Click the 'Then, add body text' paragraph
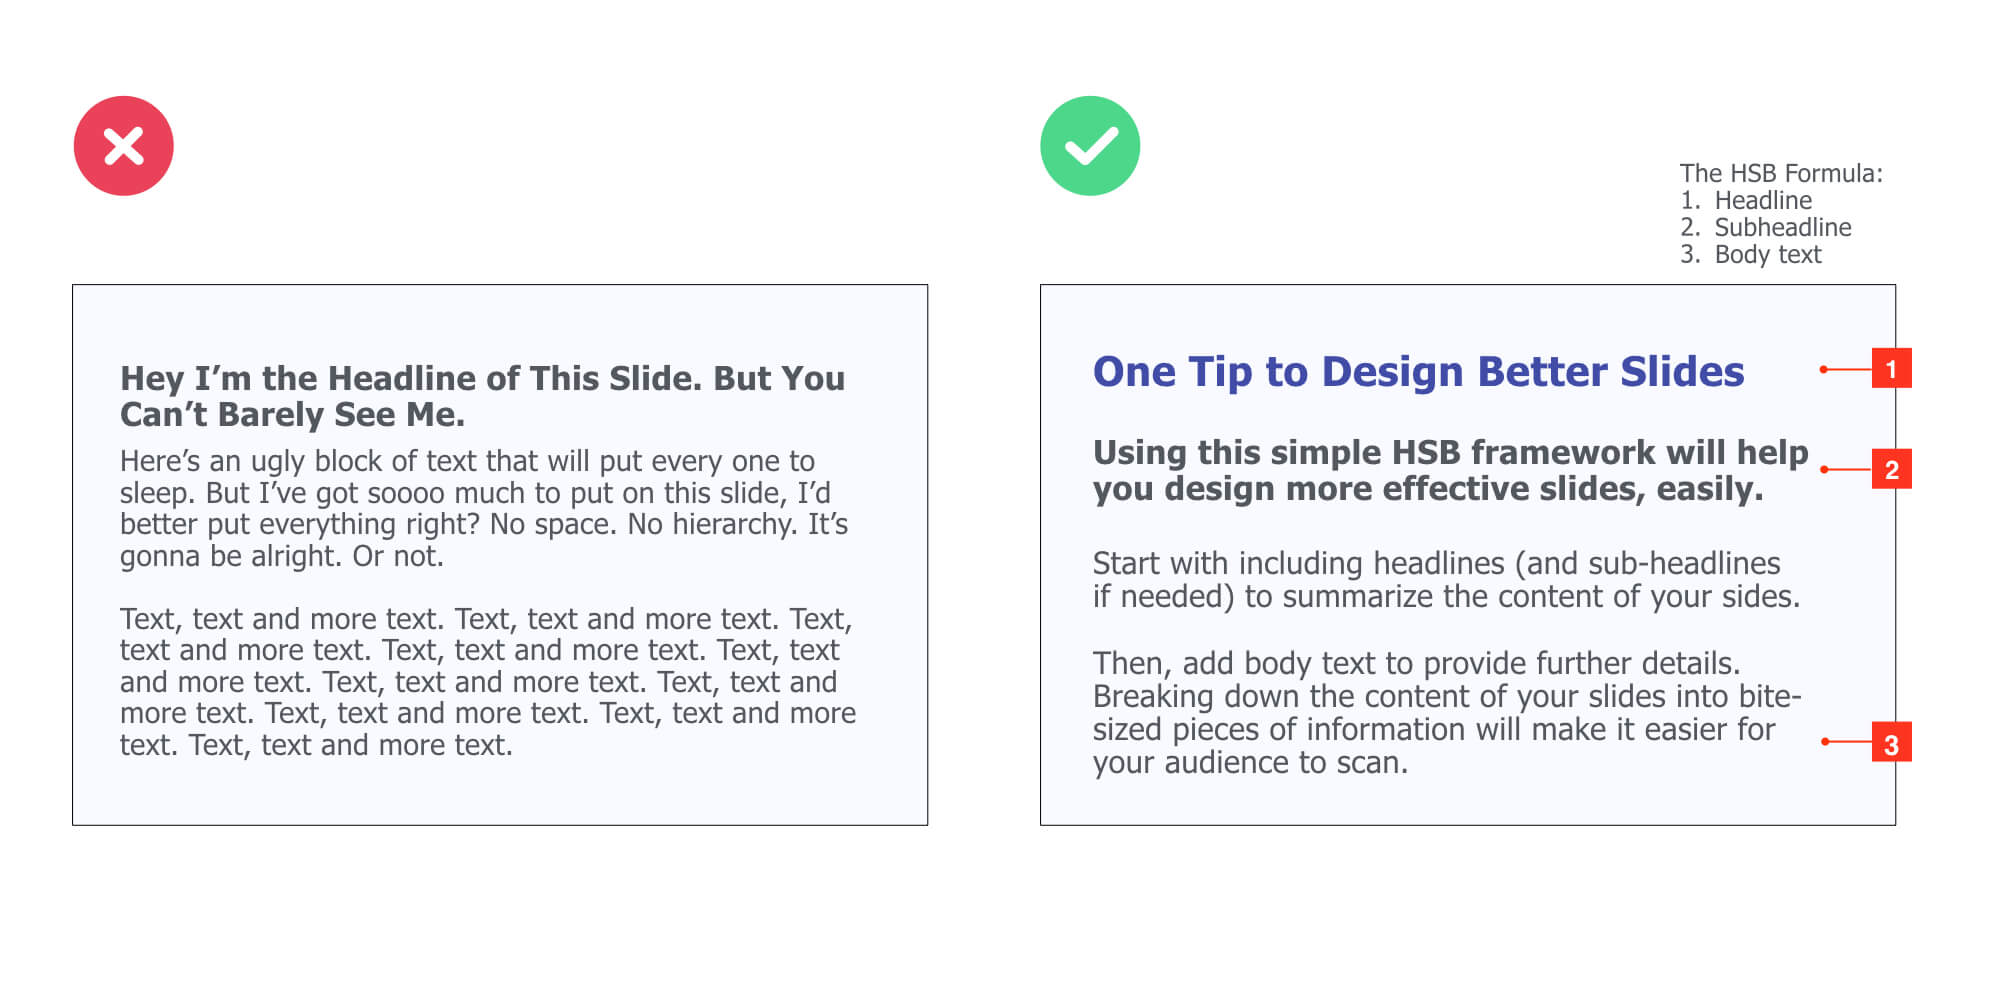2000x1000 pixels. pyautogui.click(x=1446, y=713)
